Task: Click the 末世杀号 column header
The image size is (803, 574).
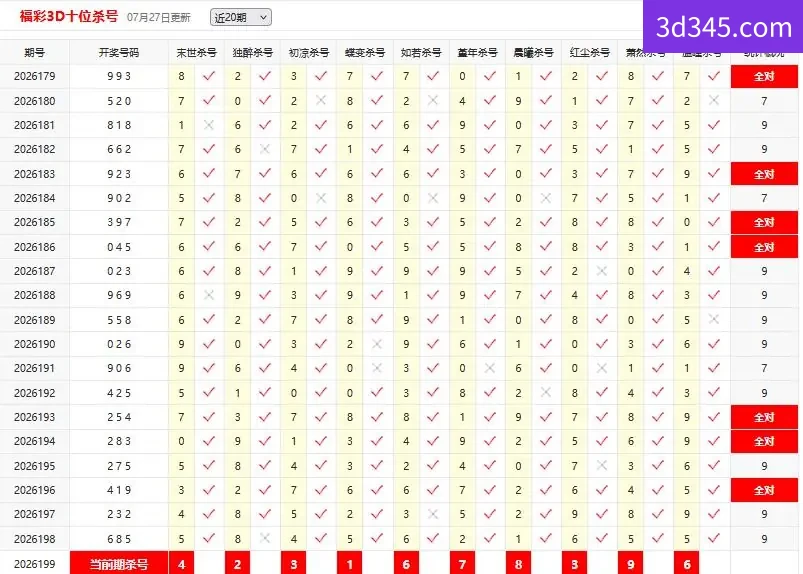Action: 196,52
